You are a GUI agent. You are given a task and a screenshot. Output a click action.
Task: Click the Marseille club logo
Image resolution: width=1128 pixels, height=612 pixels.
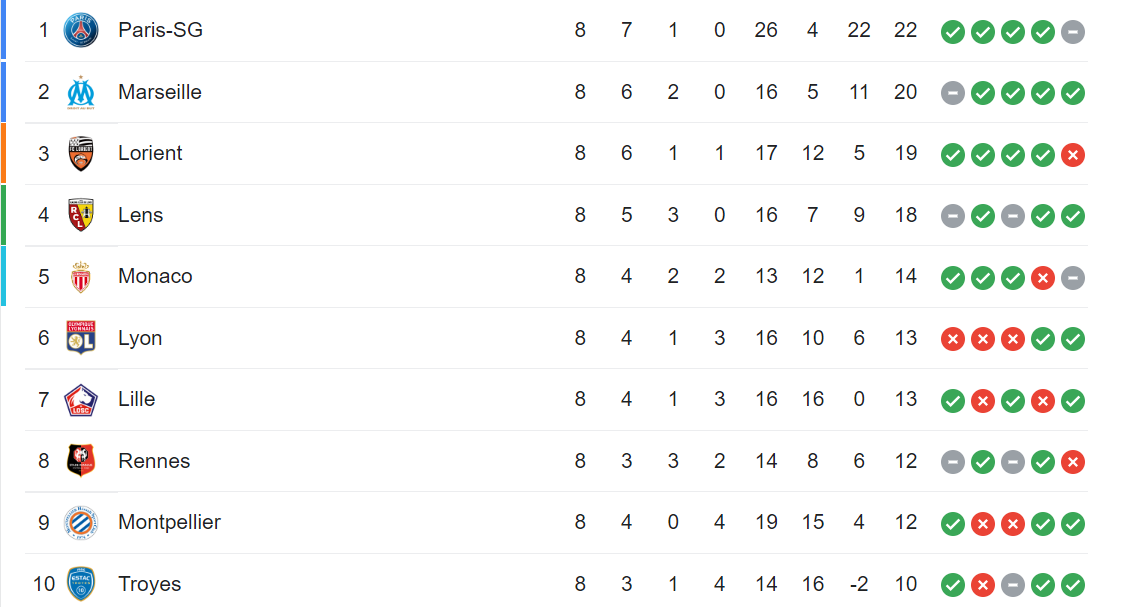pos(81,92)
